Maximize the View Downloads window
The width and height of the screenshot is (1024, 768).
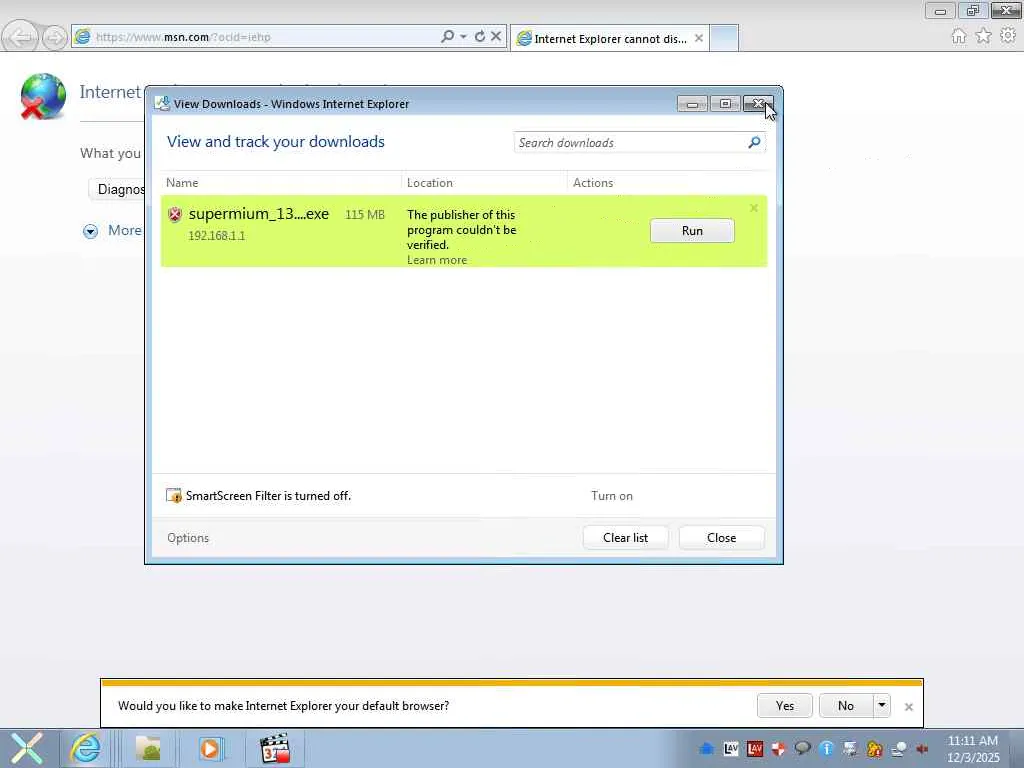coord(725,104)
